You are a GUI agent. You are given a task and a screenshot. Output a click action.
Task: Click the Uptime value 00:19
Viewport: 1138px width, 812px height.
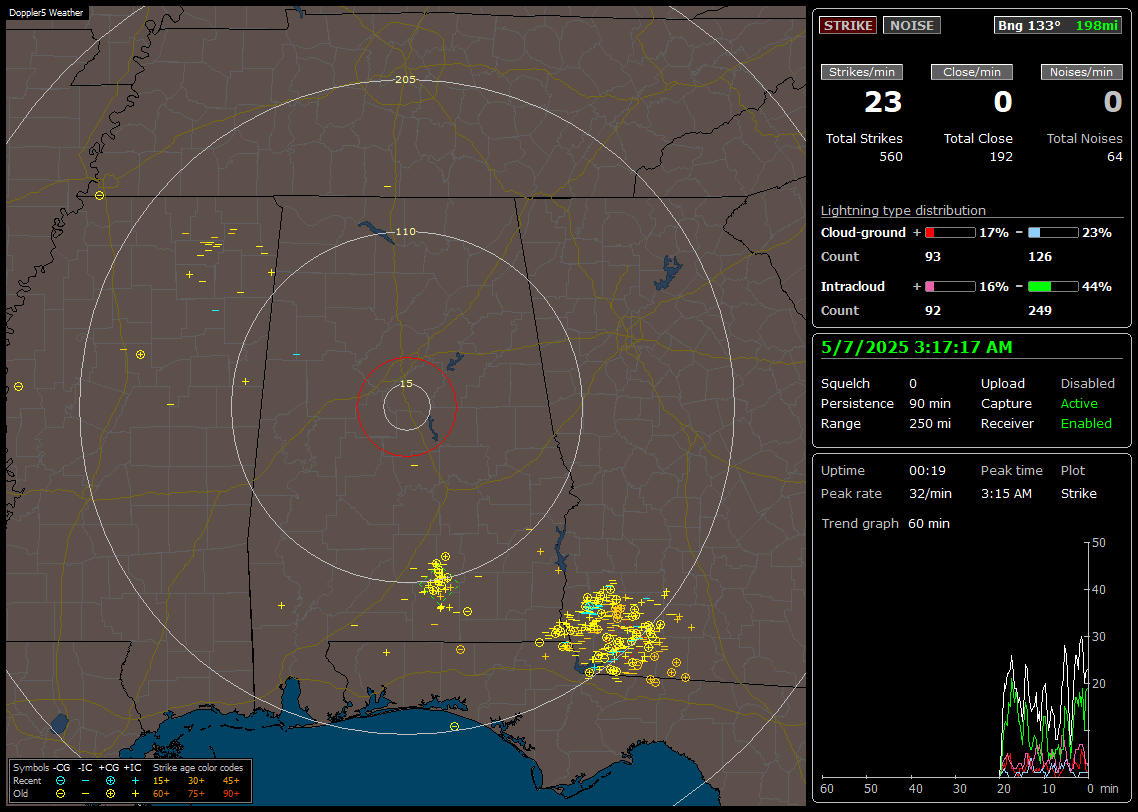[x=928, y=471]
